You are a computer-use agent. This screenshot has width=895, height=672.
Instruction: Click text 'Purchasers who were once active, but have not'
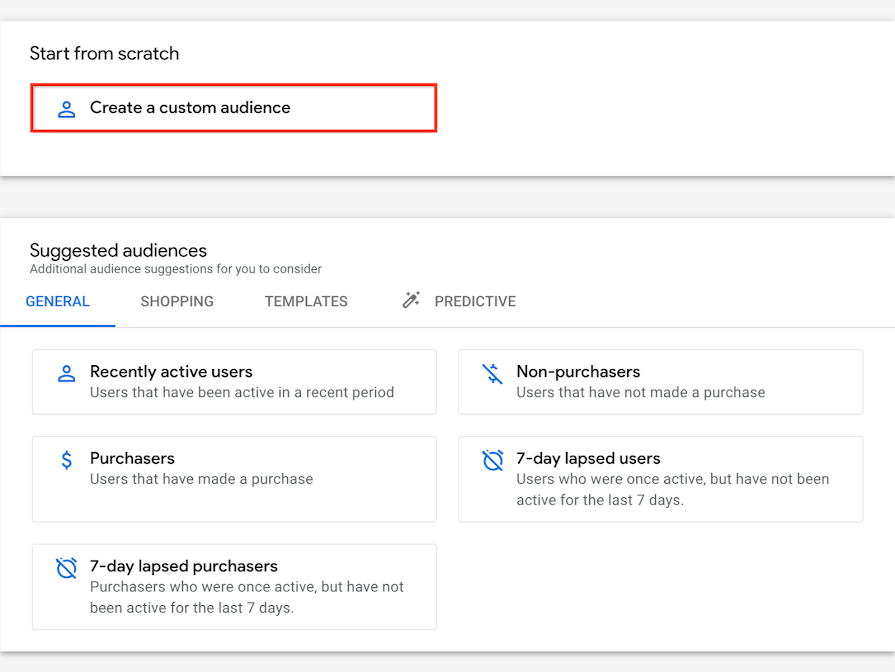[x=247, y=587]
